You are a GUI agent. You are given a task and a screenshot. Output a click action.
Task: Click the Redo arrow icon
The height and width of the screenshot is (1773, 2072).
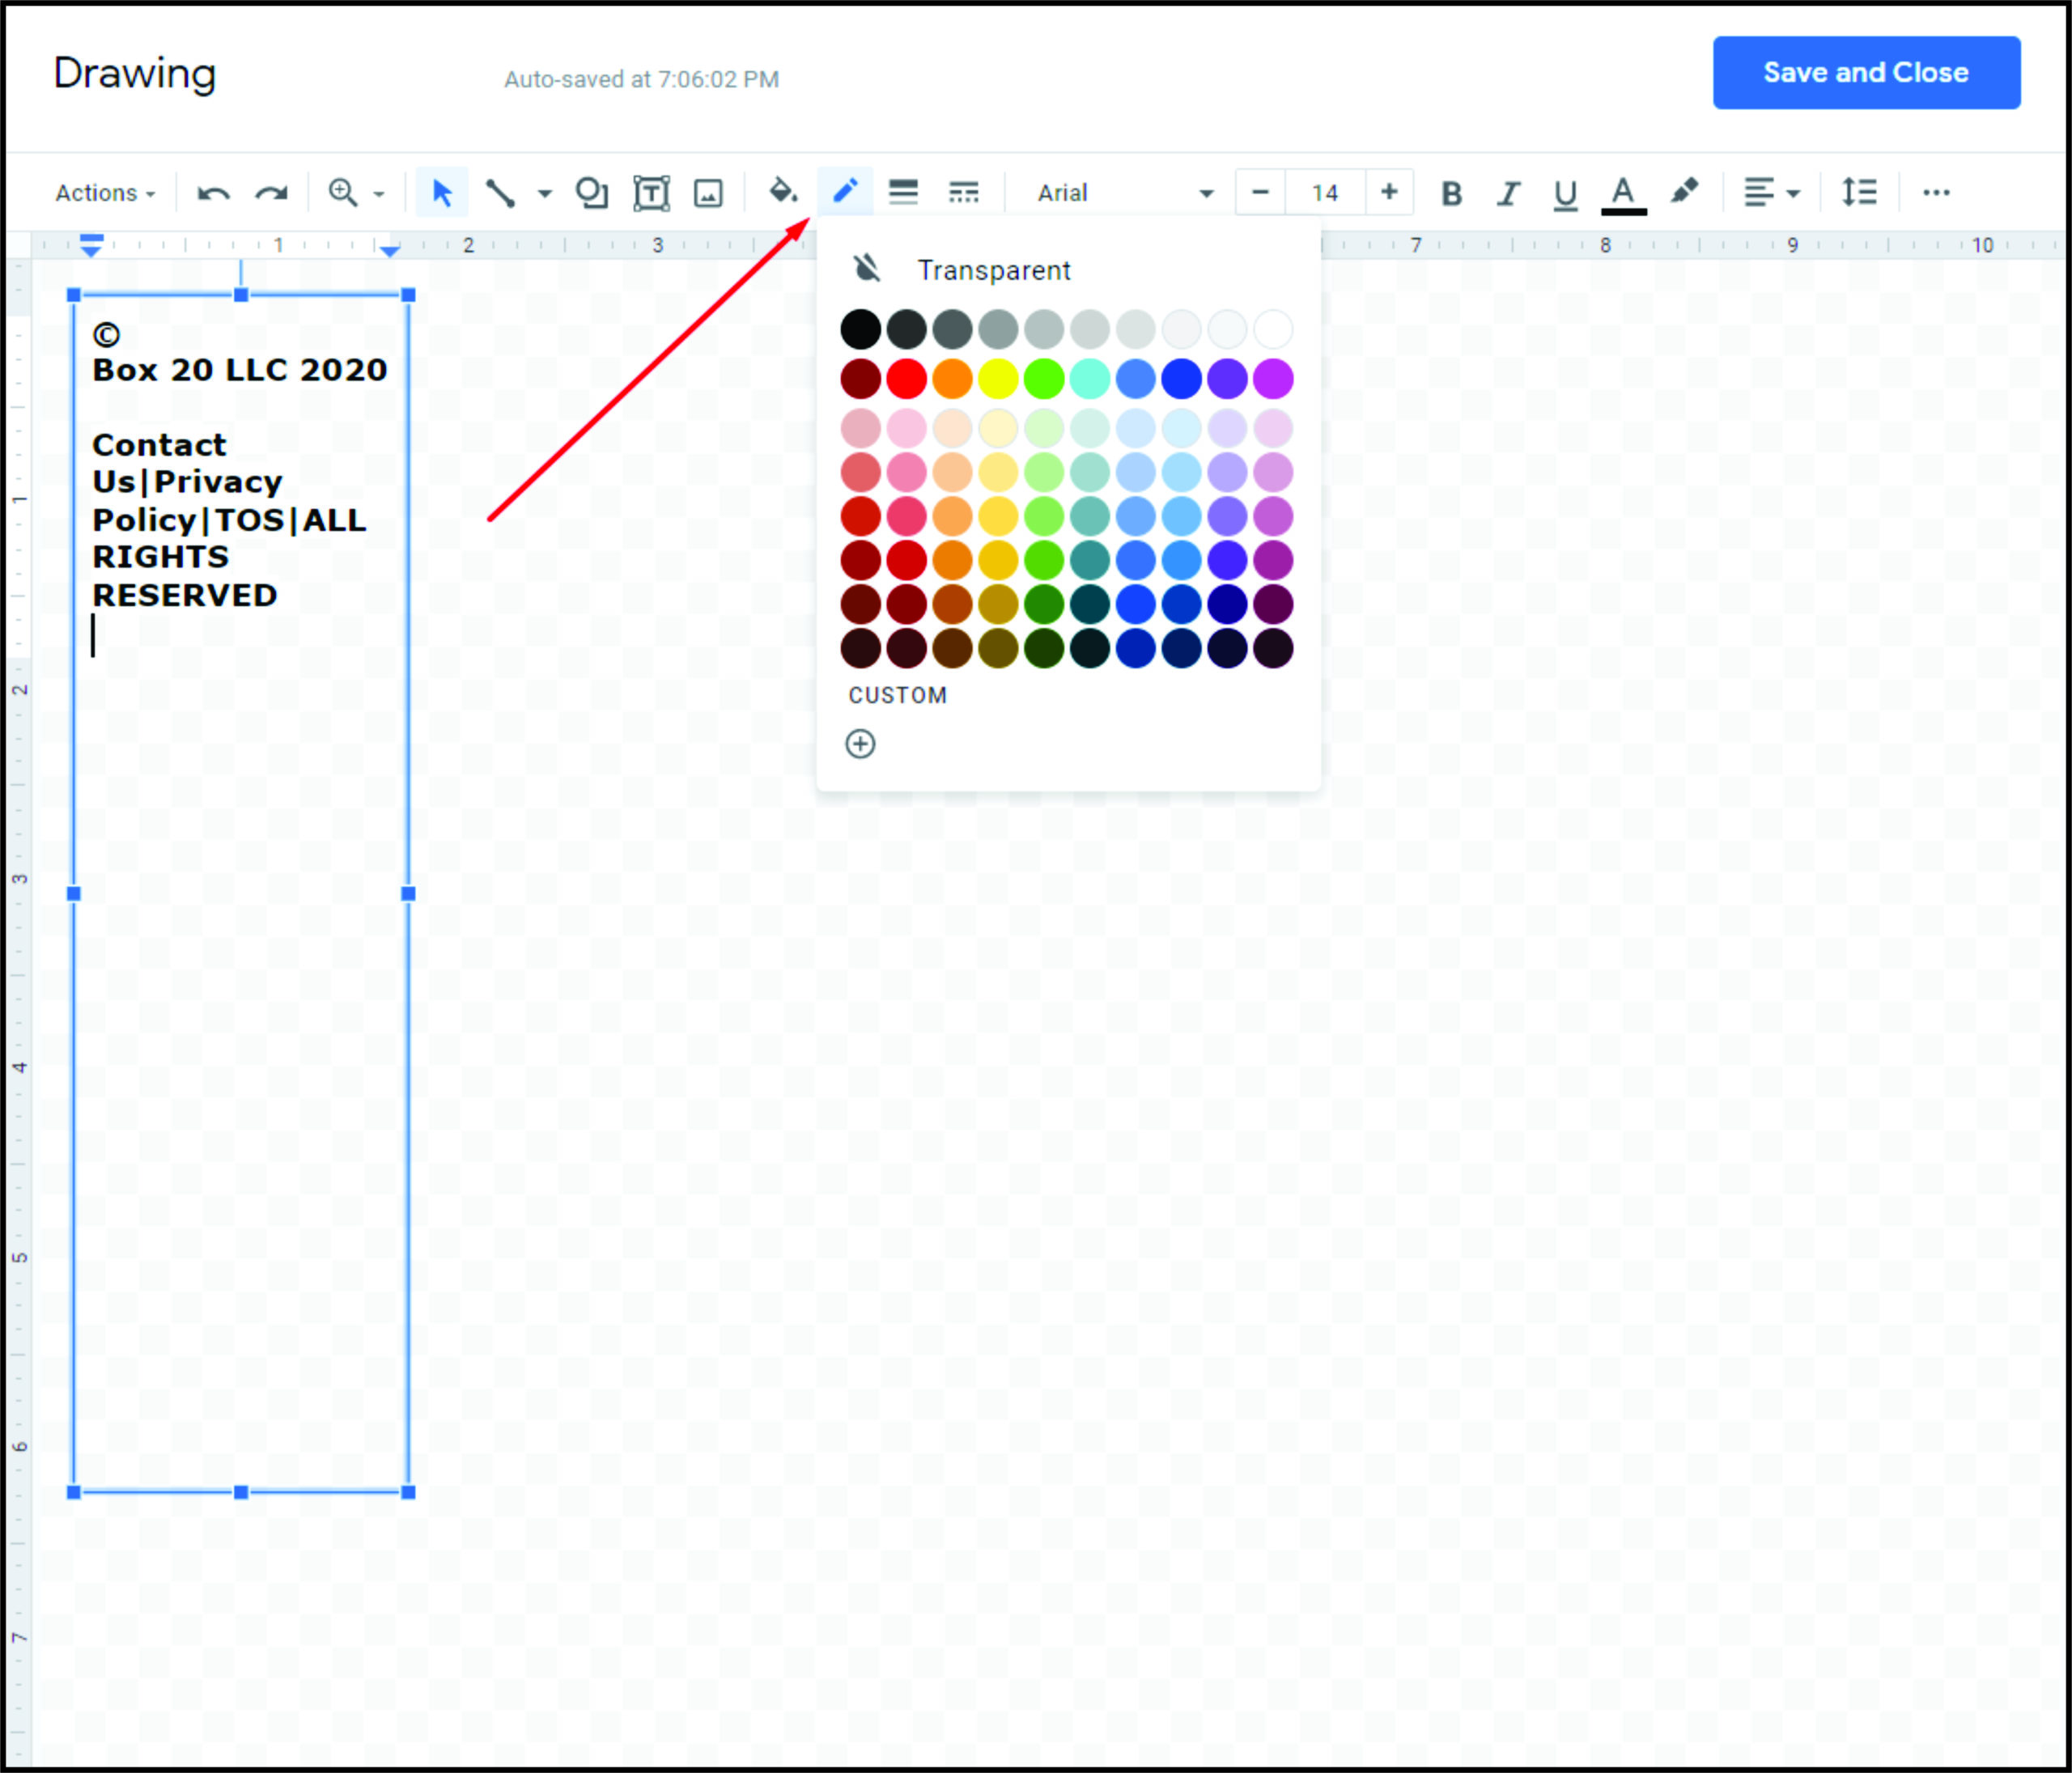(271, 193)
